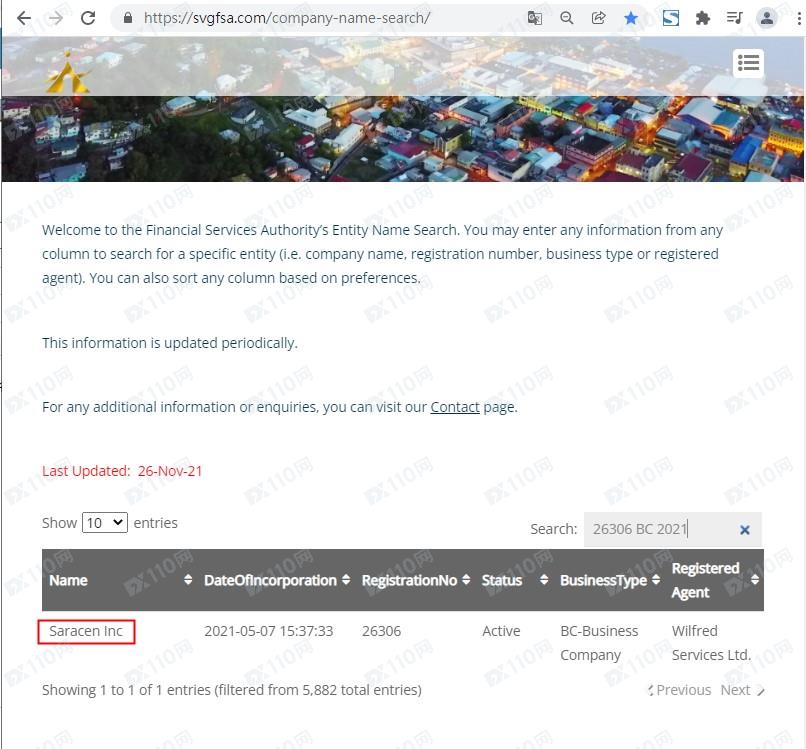
Task: Open the user profile avatar icon
Action: (x=767, y=18)
